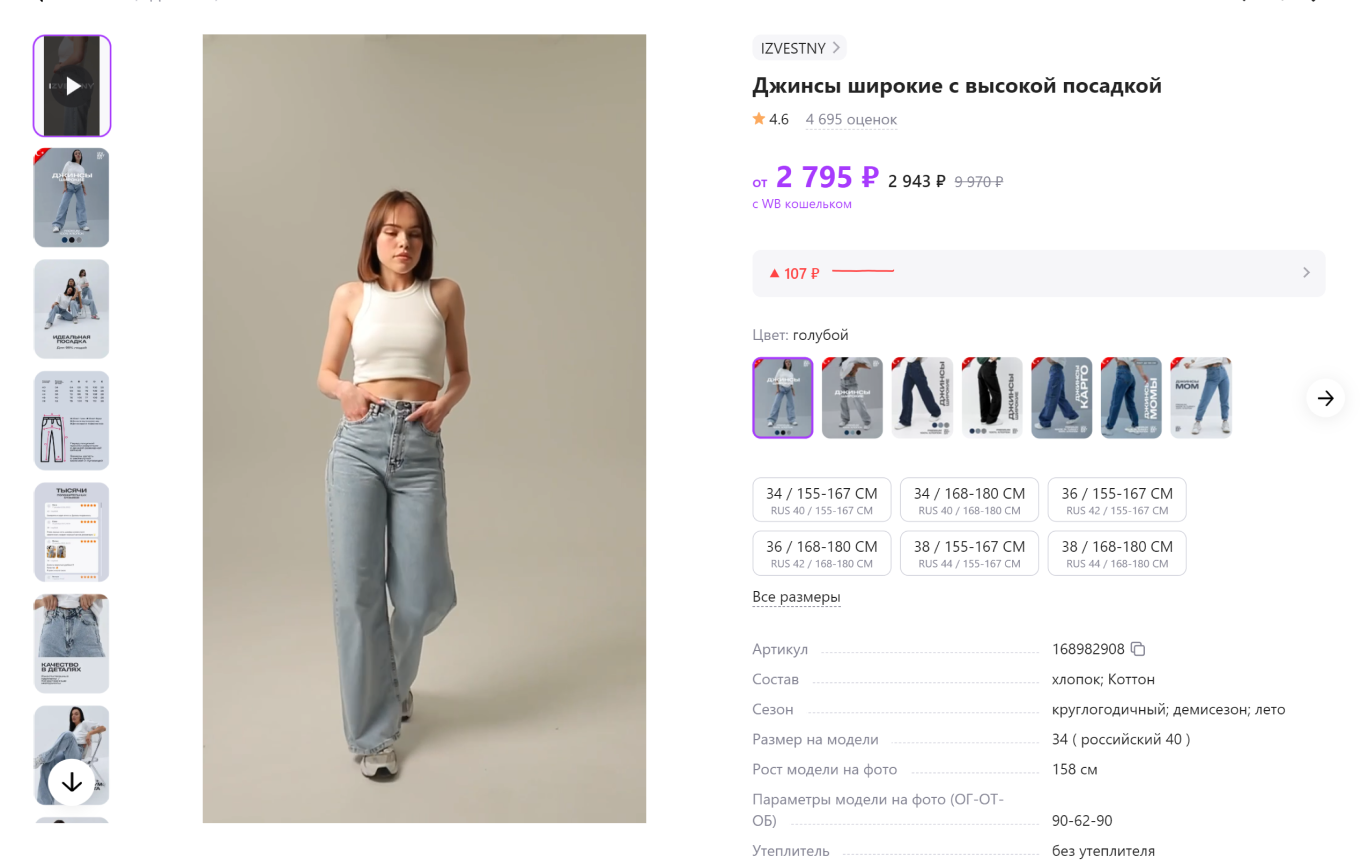Open the ИДЕАЛЬНАЯ ПОСАДКА thumbnail
Image resolution: width=1360 pixels, height=861 pixels.
(72, 309)
